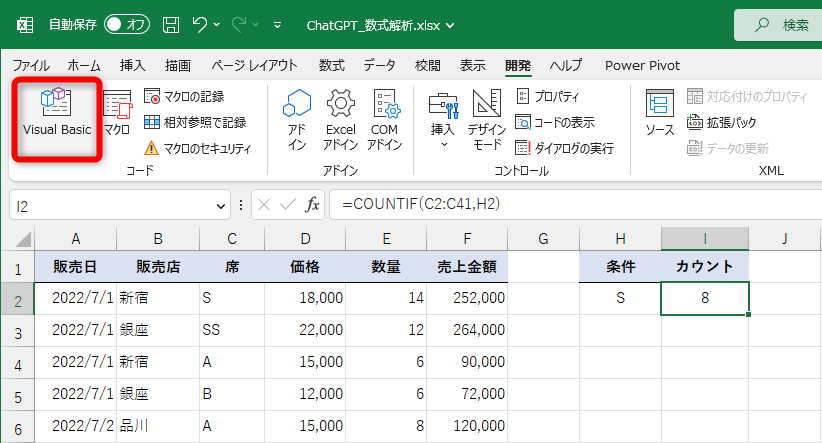Image resolution: width=822 pixels, height=443 pixels.
Task: Open COM Add-ins dialog
Action: [x=385, y=120]
